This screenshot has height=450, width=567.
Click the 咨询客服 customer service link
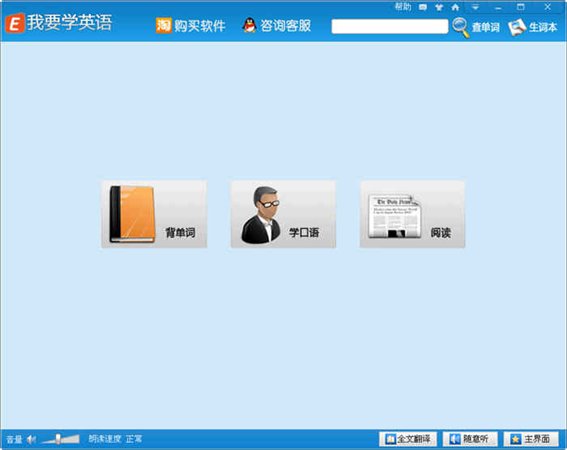(286, 26)
